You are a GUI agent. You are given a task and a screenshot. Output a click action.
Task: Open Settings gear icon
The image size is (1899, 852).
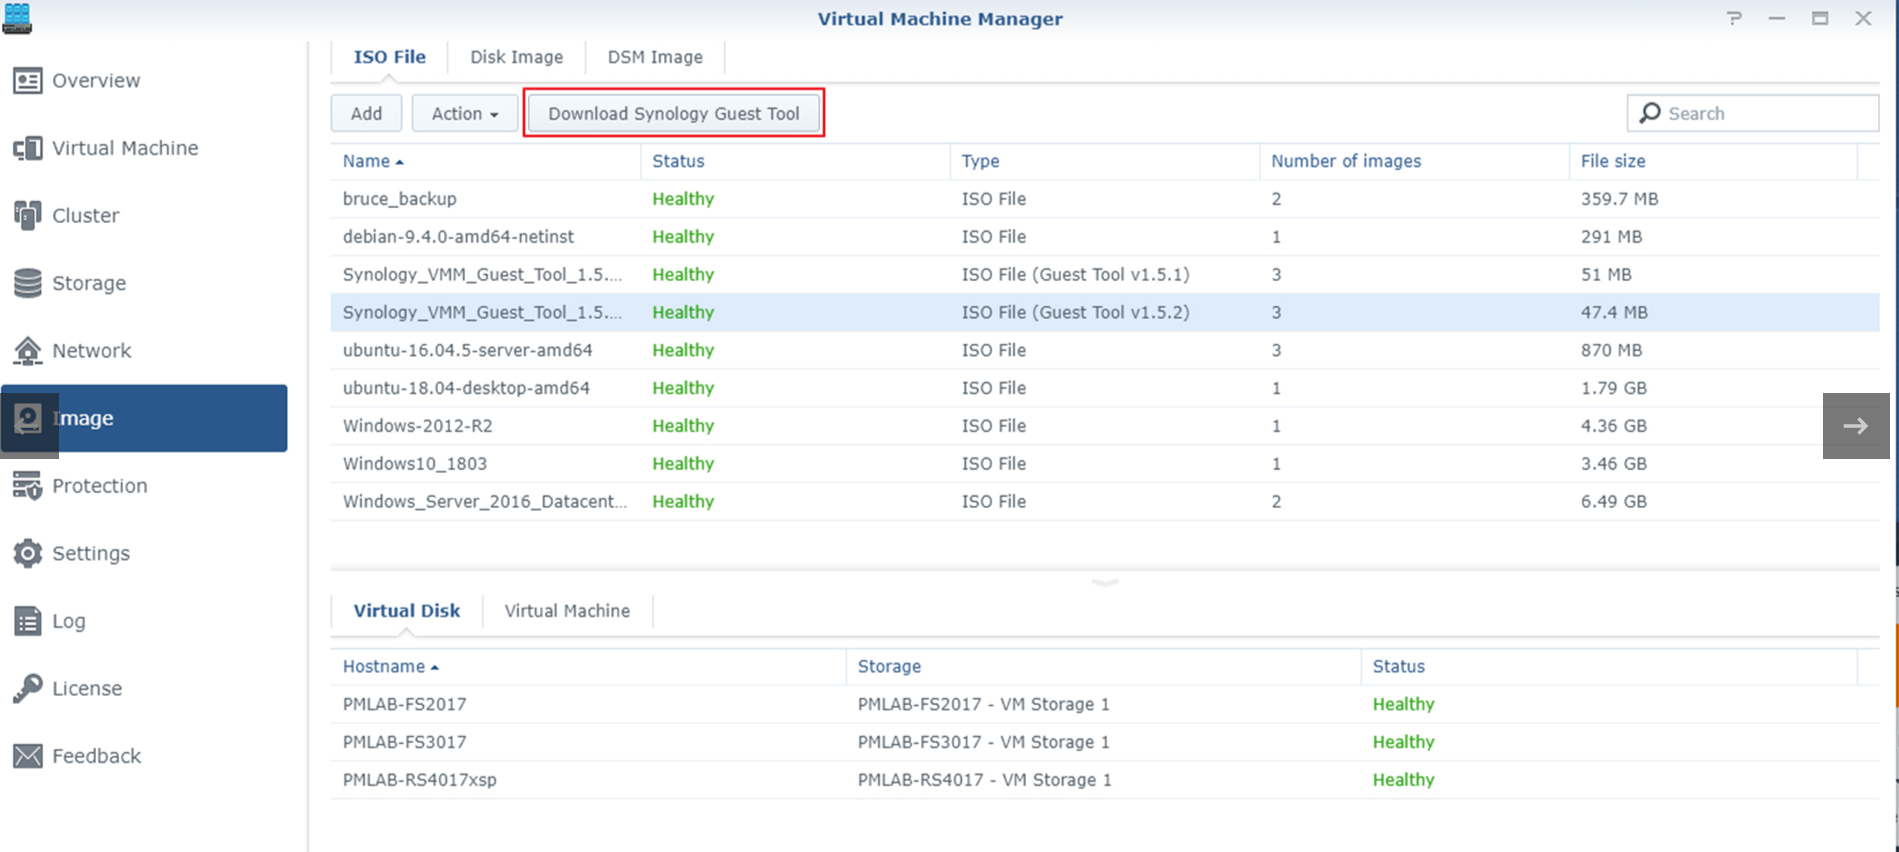27,554
